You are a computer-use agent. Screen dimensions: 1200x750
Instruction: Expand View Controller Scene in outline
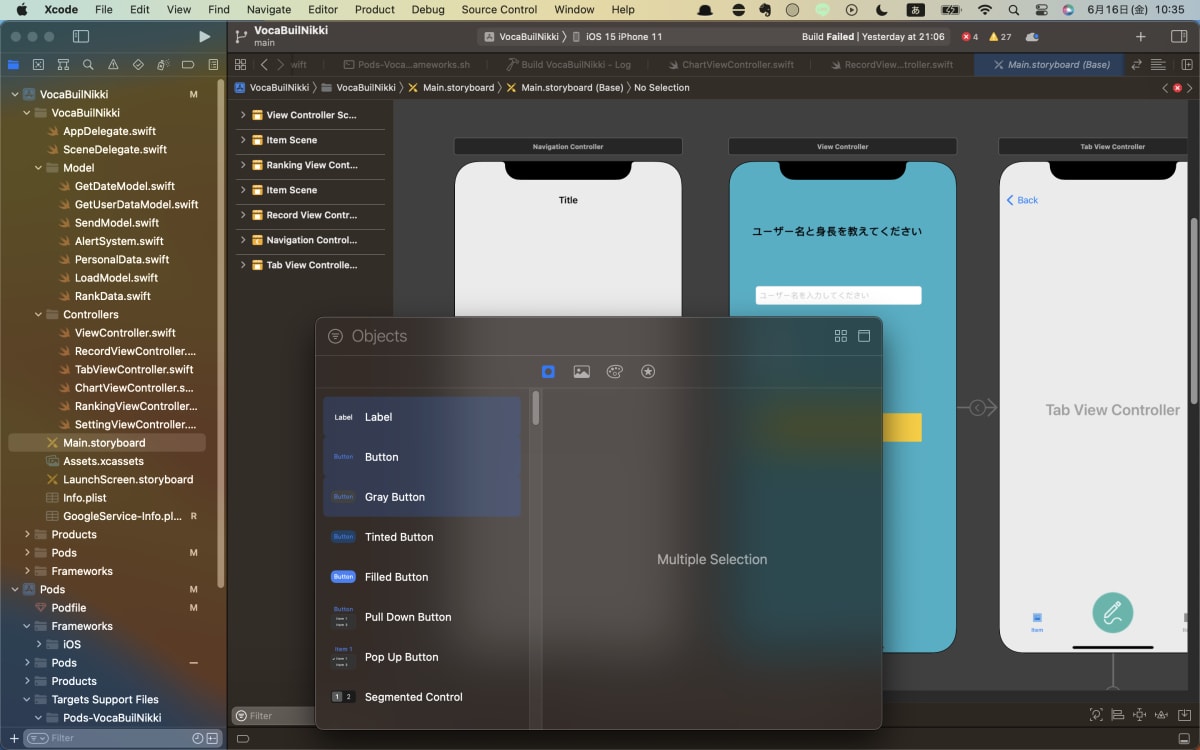(x=243, y=115)
